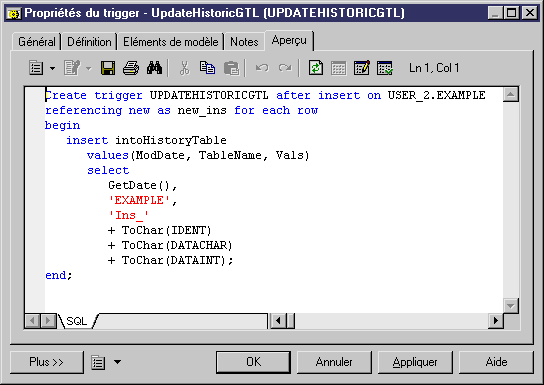Click the Print icon in toolbar

coord(131,68)
